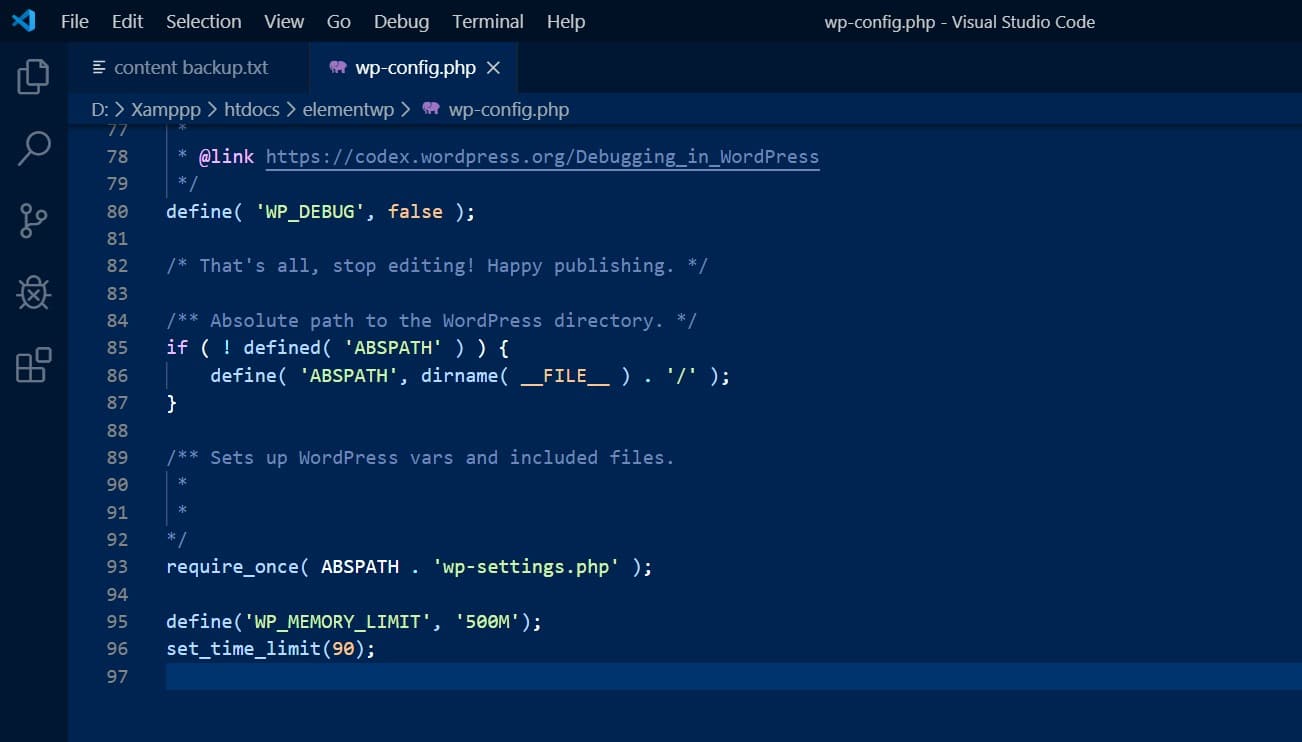
Task: Expand the htdocs breadcrumb folder
Action: 251,109
